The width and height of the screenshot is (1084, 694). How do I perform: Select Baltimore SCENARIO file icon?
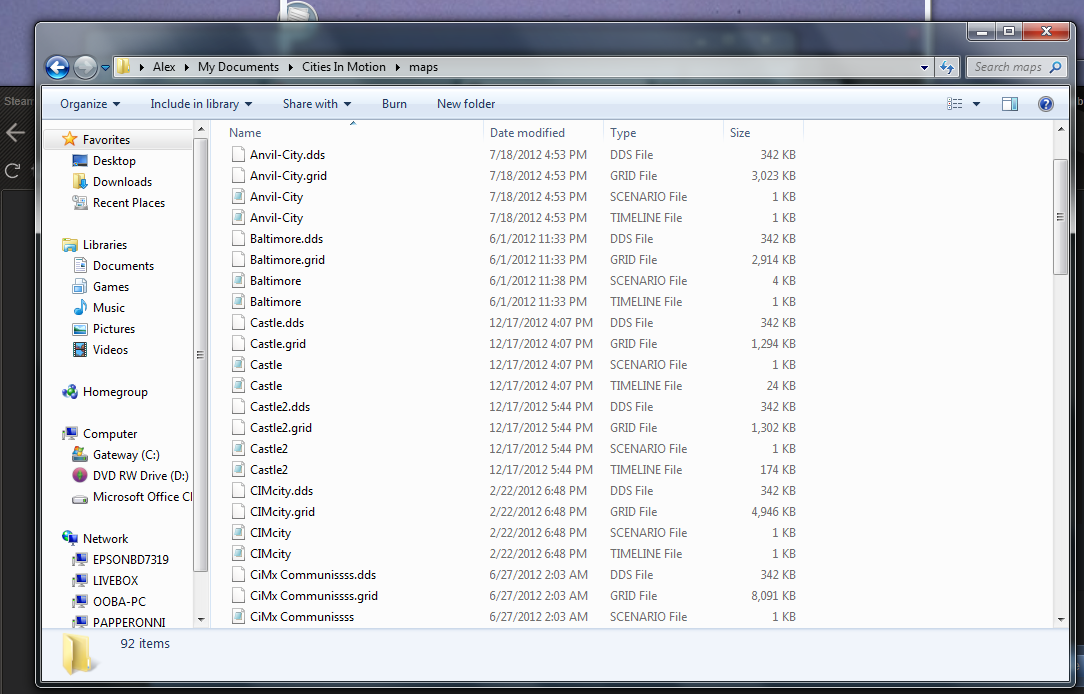tap(239, 281)
